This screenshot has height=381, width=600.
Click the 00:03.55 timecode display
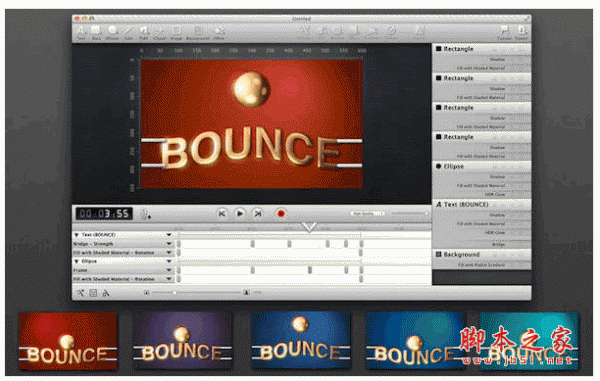pyautogui.click(x=104, y=213)
